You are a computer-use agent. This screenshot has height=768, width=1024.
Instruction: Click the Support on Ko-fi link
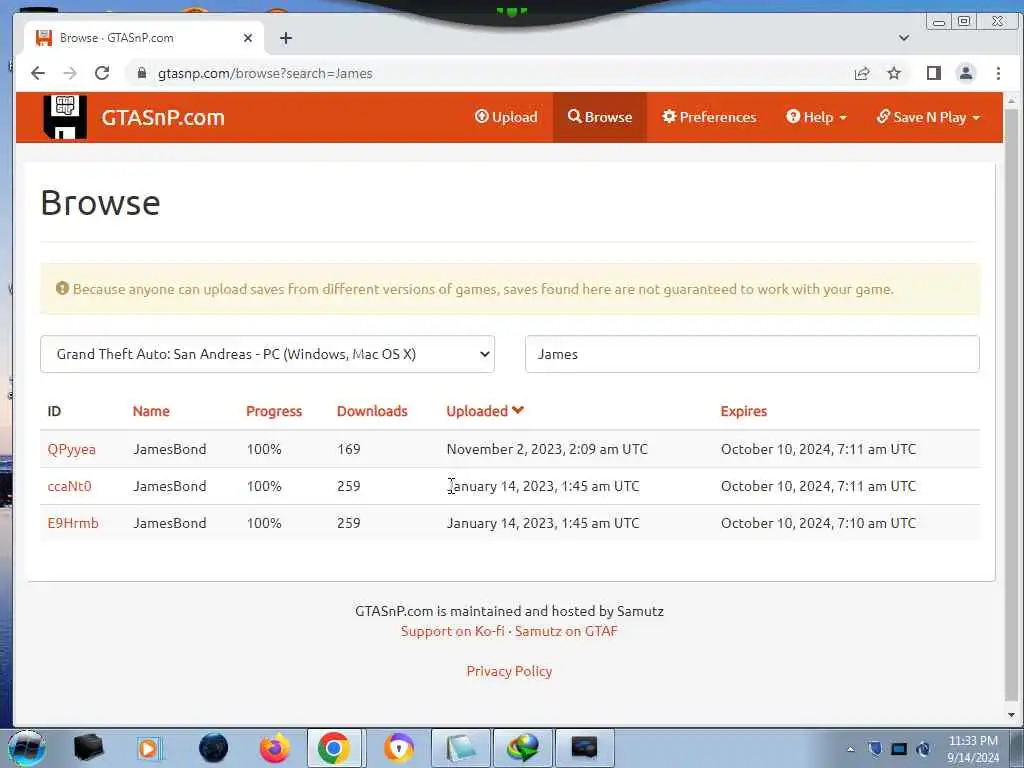pyautogui.click(x=452, y=631)
